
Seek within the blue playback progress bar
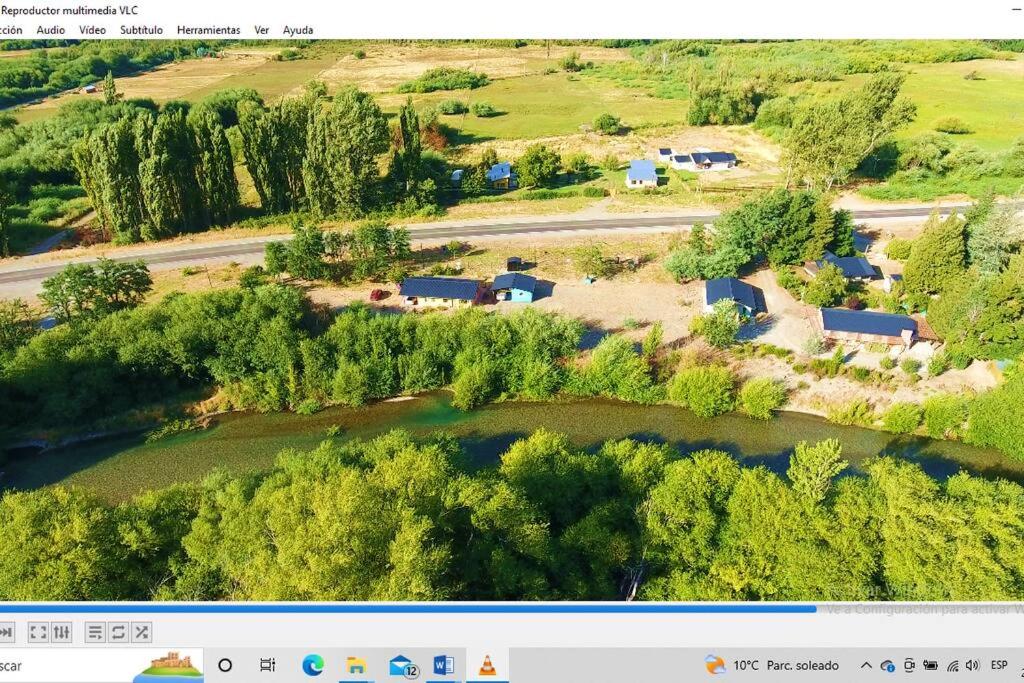click(408, 609)
